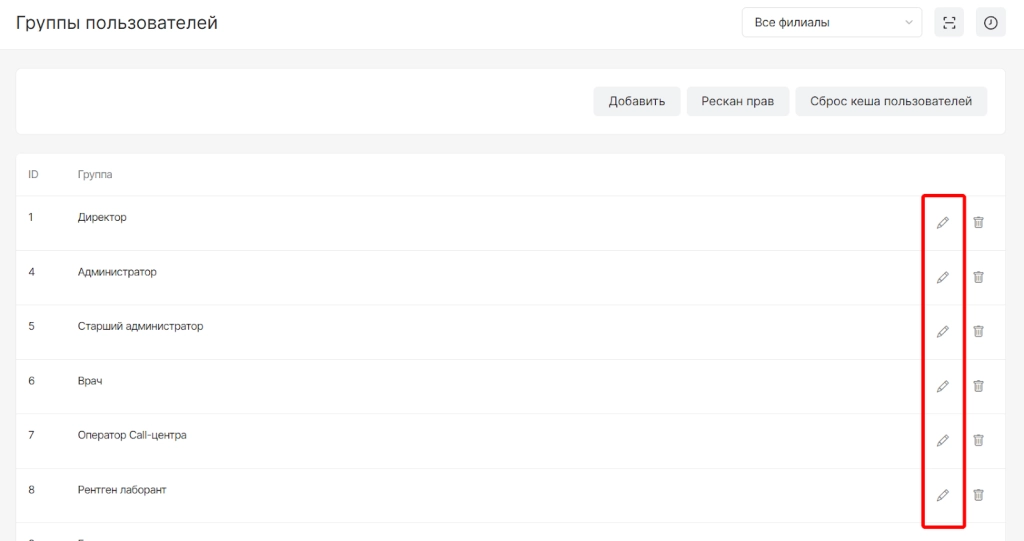This screenshot has width=1024, height=541.
Task: Delete the Оператор Call-центра group
Action: pos(978,440)
